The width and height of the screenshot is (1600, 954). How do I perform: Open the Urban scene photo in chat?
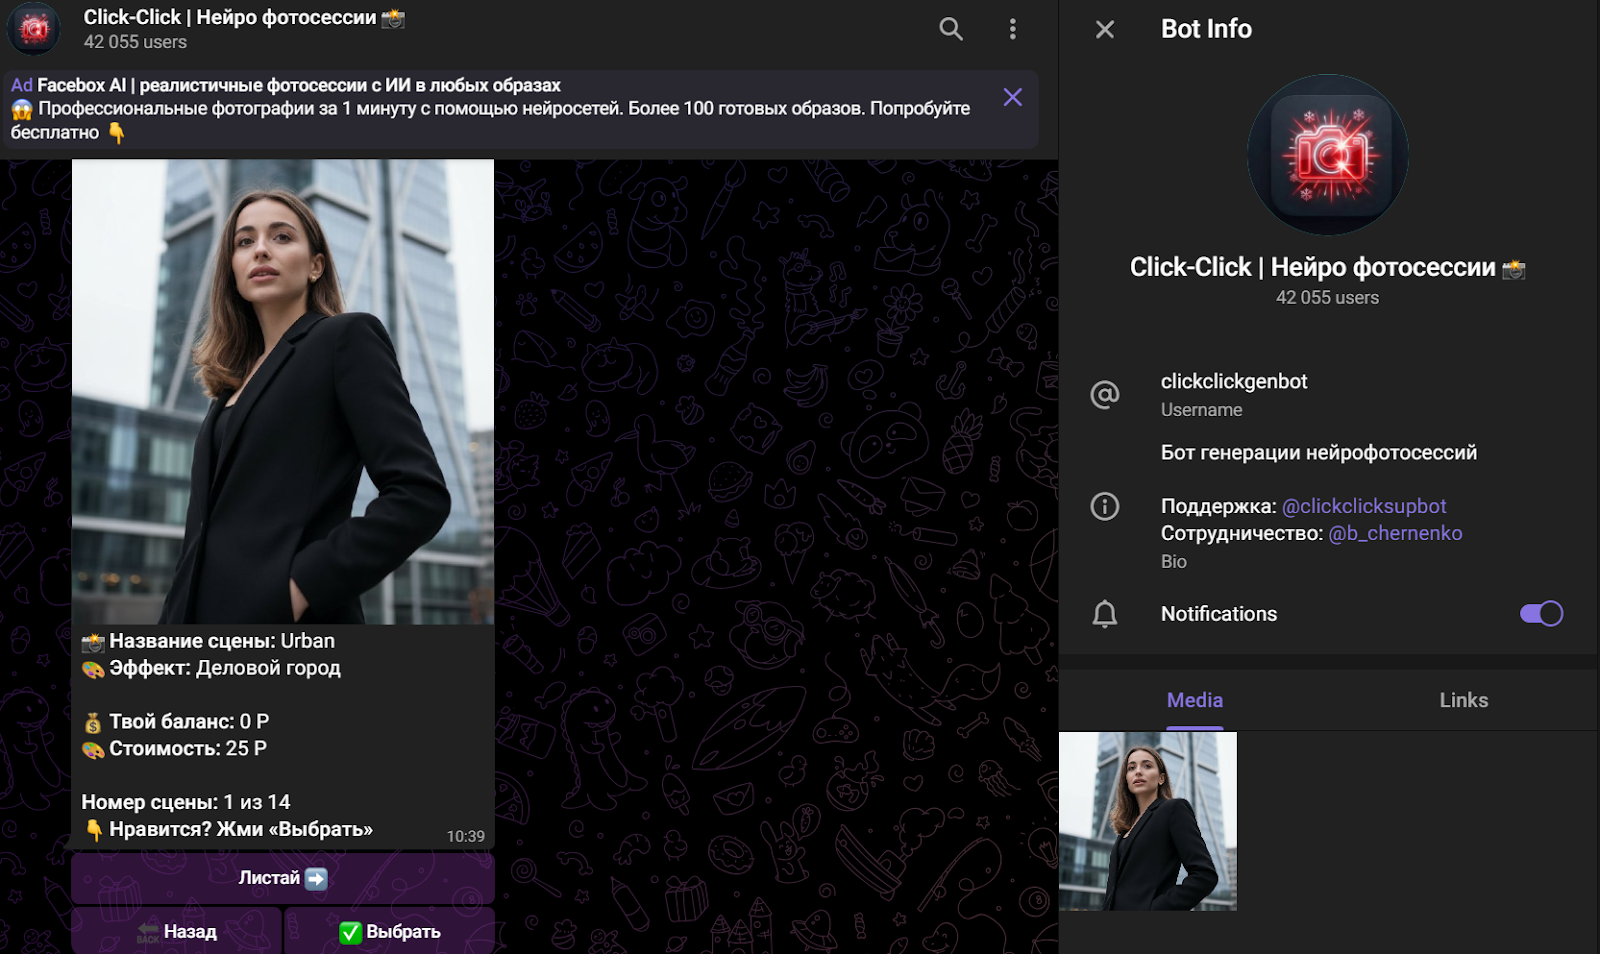283,391
